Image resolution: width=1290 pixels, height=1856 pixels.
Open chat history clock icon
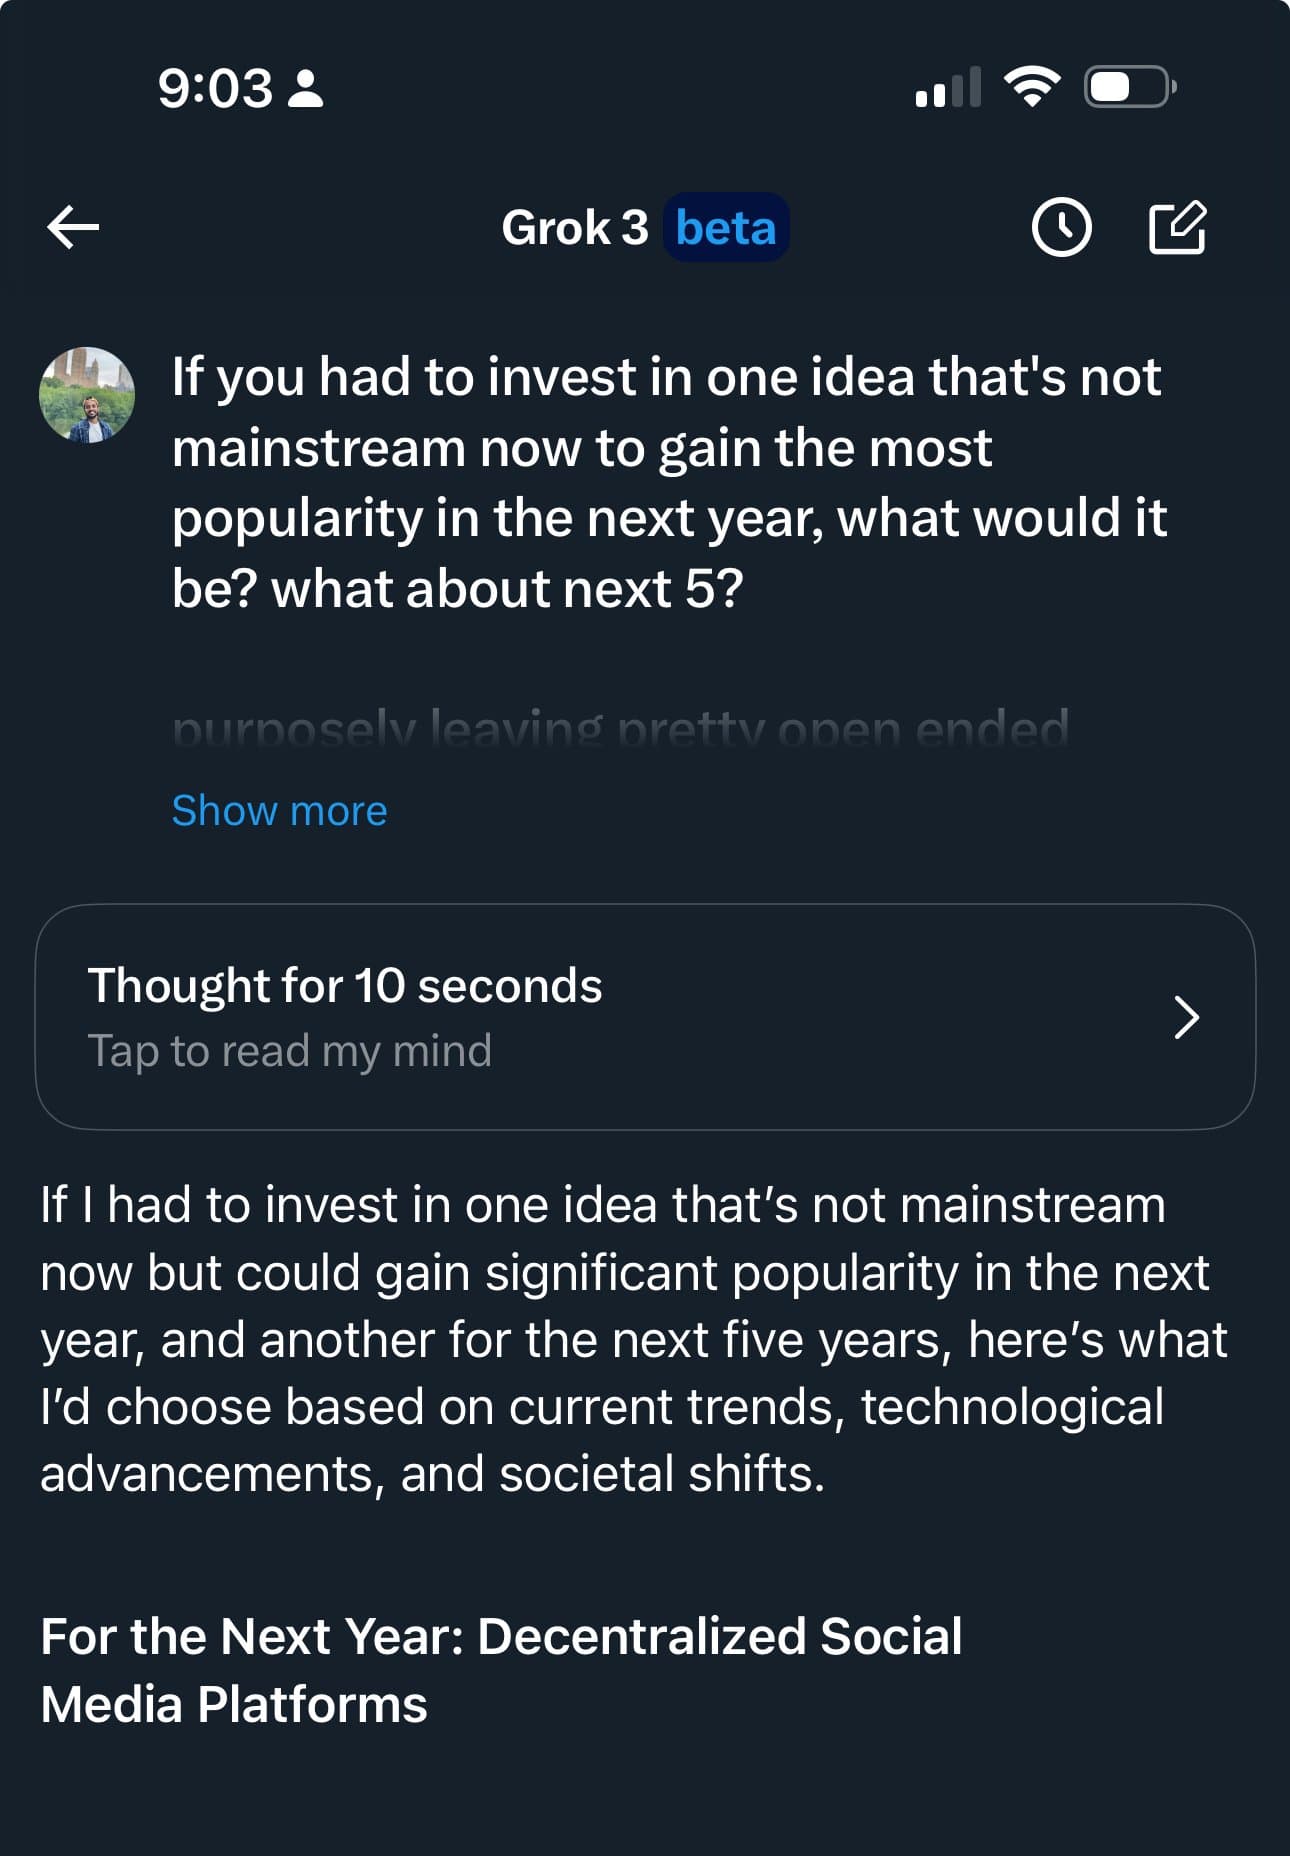(x=1060, y=228)
